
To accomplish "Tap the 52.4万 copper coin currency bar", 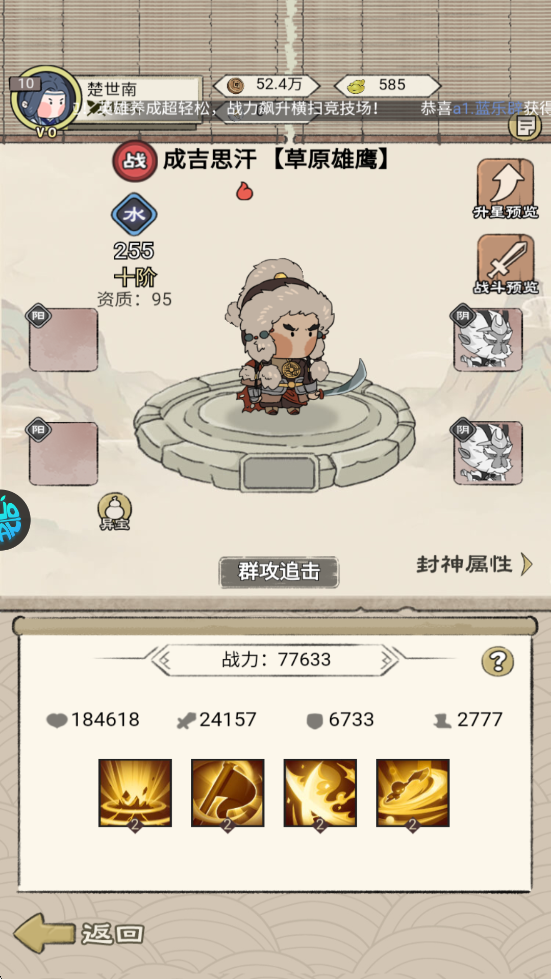I will [267, 85].
